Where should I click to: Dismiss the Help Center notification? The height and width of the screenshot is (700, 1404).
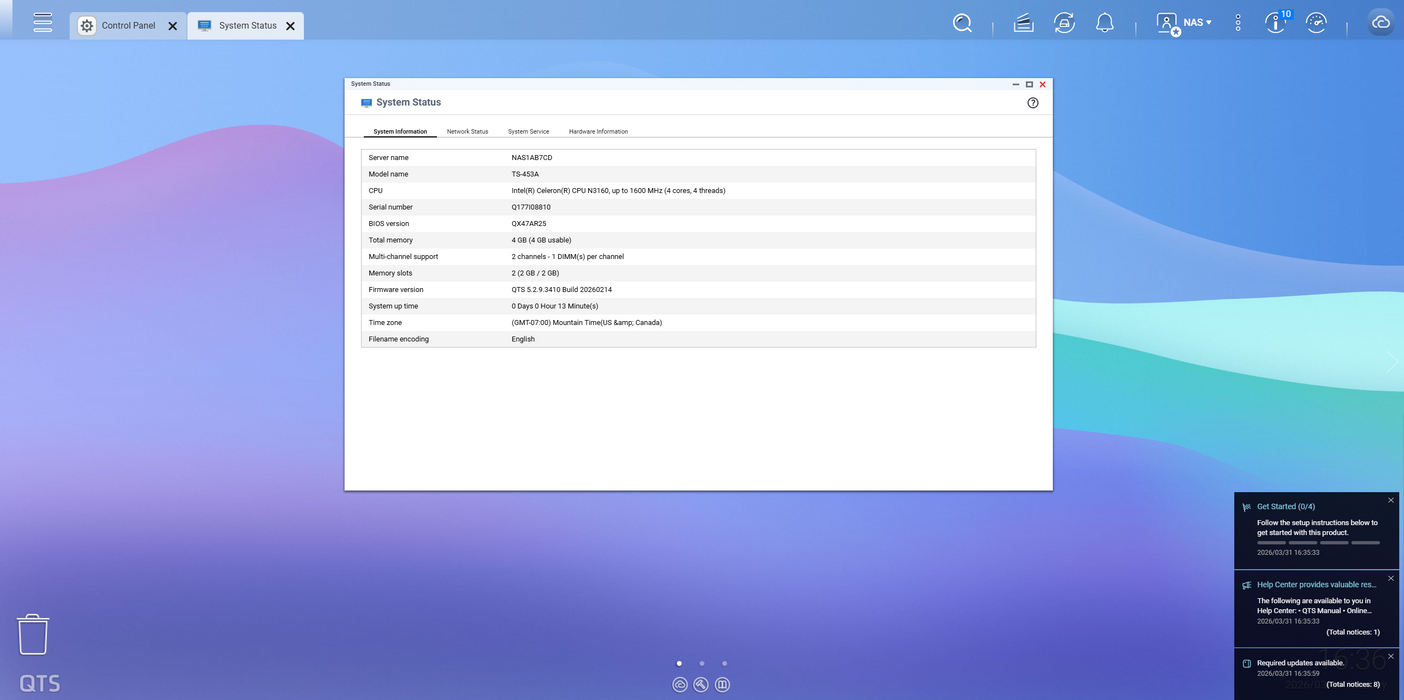(1391, 578)
